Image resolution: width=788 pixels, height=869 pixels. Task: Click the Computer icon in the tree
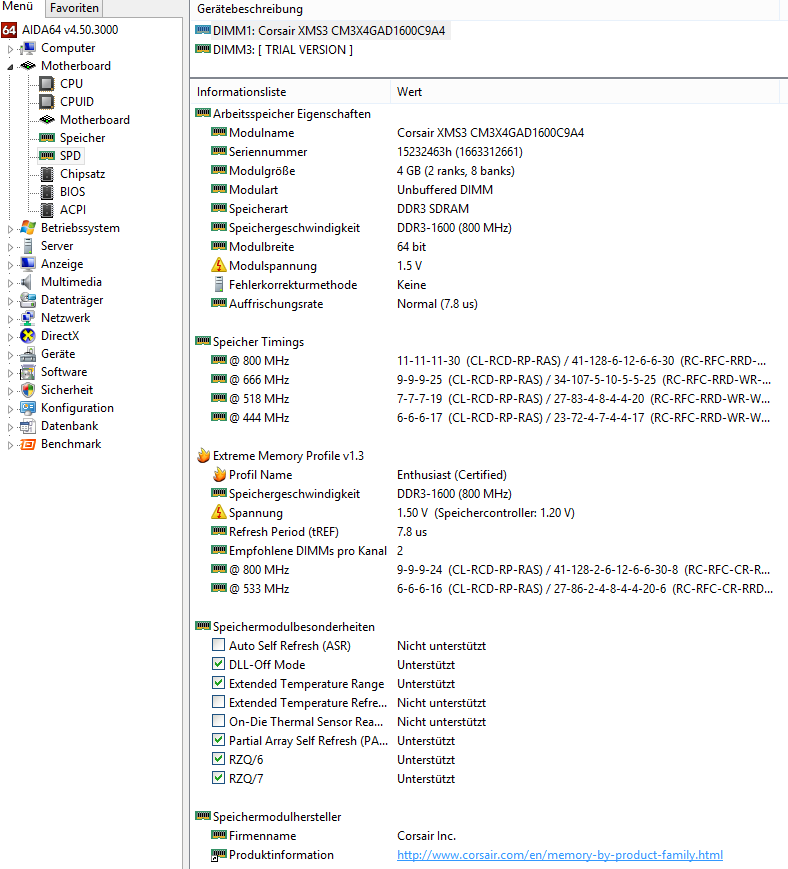tap(28, 48)
